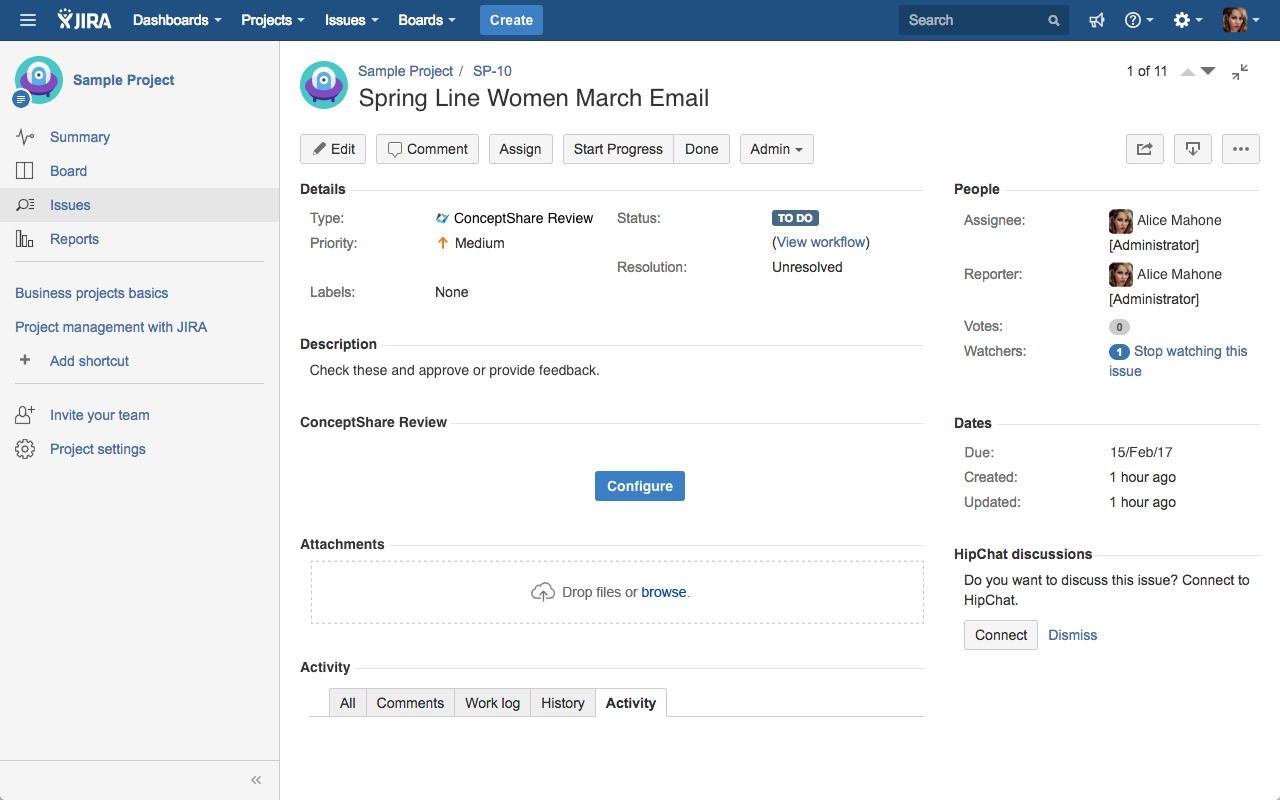The width and height of the screenshot is (1280, 800).
Task: Stop watching this issue
Action: point(1190,352)
